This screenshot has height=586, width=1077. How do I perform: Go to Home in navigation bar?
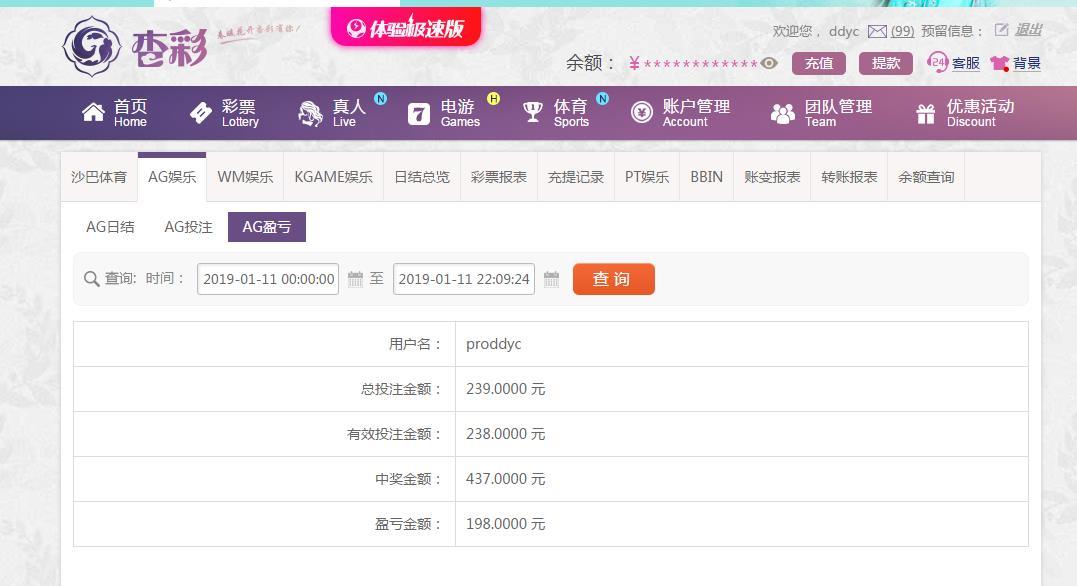click(114, 113)
